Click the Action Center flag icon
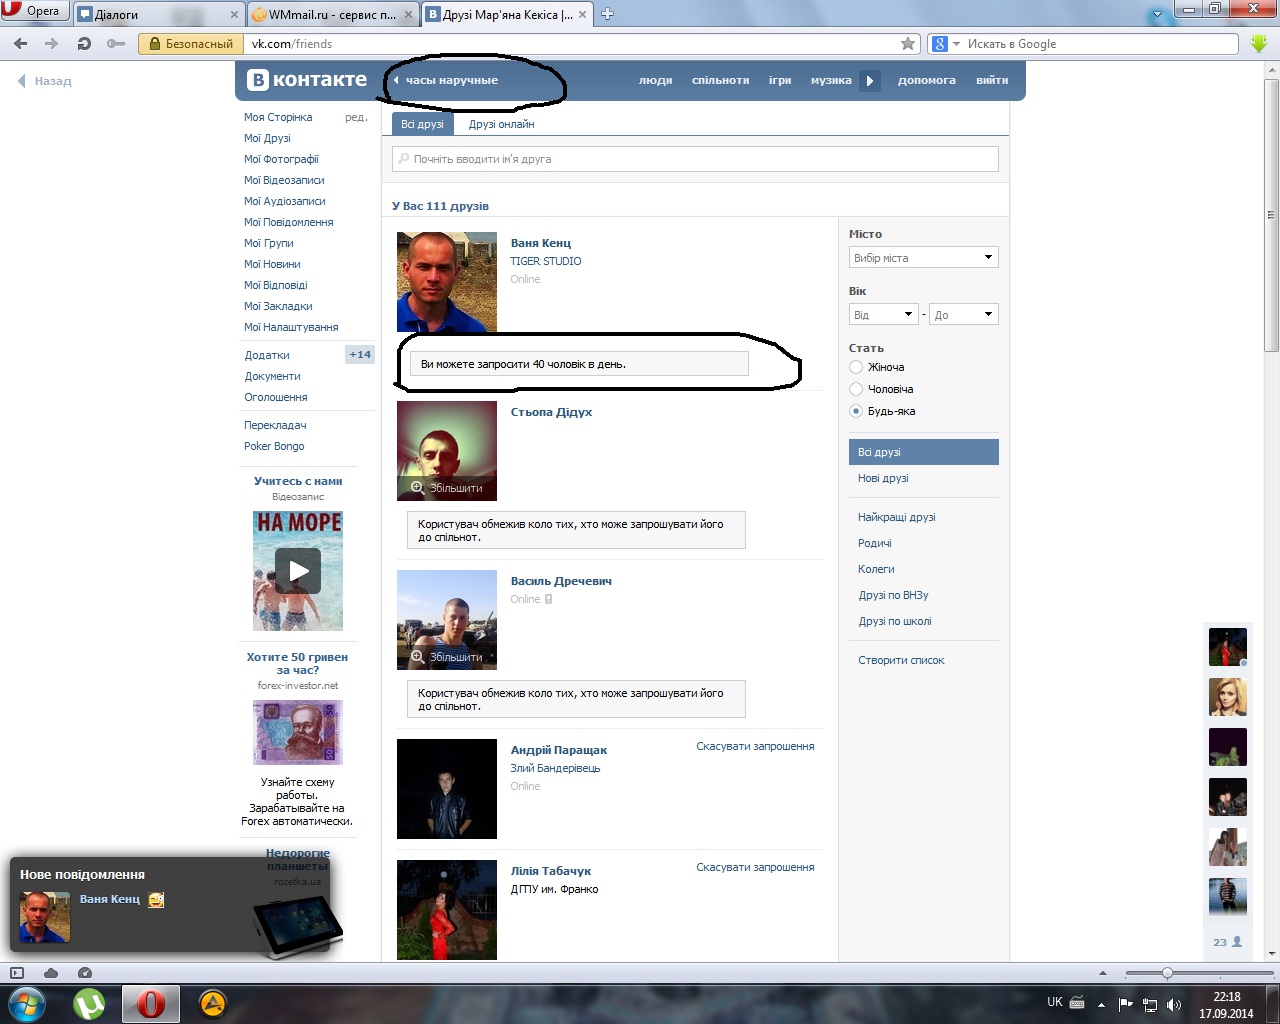 pyautogui.click(x=1126, y=1004)
